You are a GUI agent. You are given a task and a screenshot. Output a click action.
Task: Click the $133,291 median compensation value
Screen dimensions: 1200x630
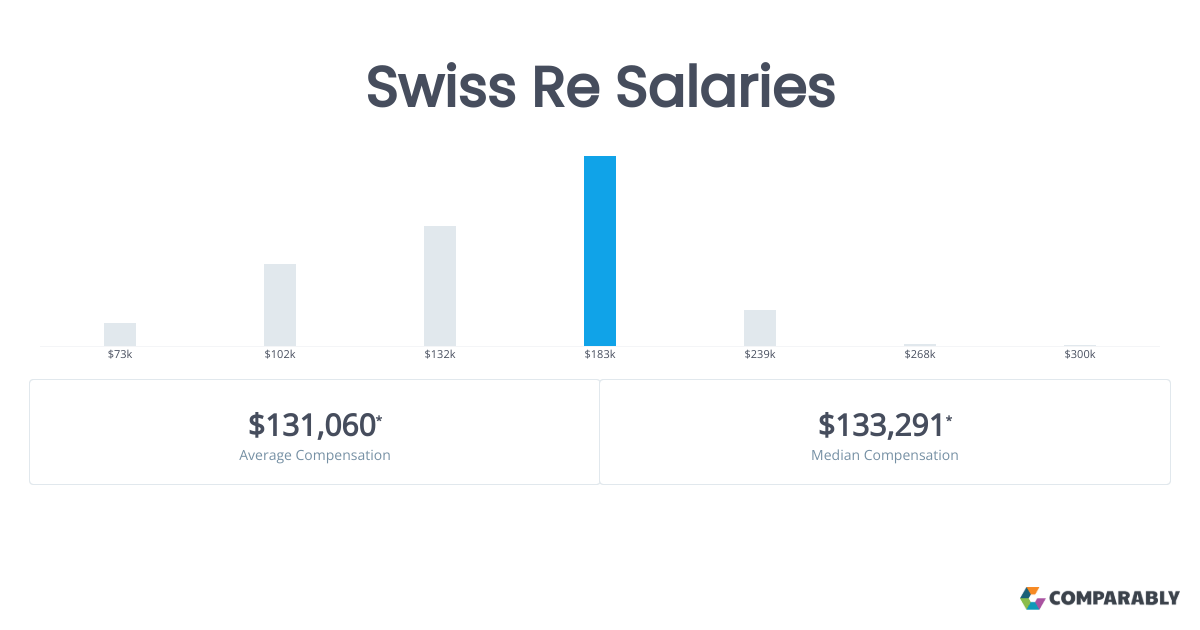[x=881, y=425]
